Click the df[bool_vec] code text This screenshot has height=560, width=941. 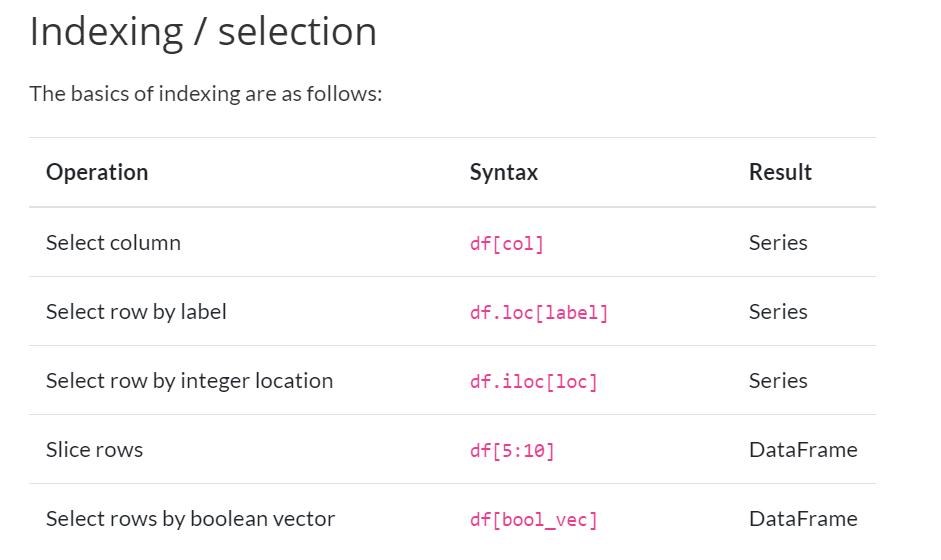pos(534,519)
